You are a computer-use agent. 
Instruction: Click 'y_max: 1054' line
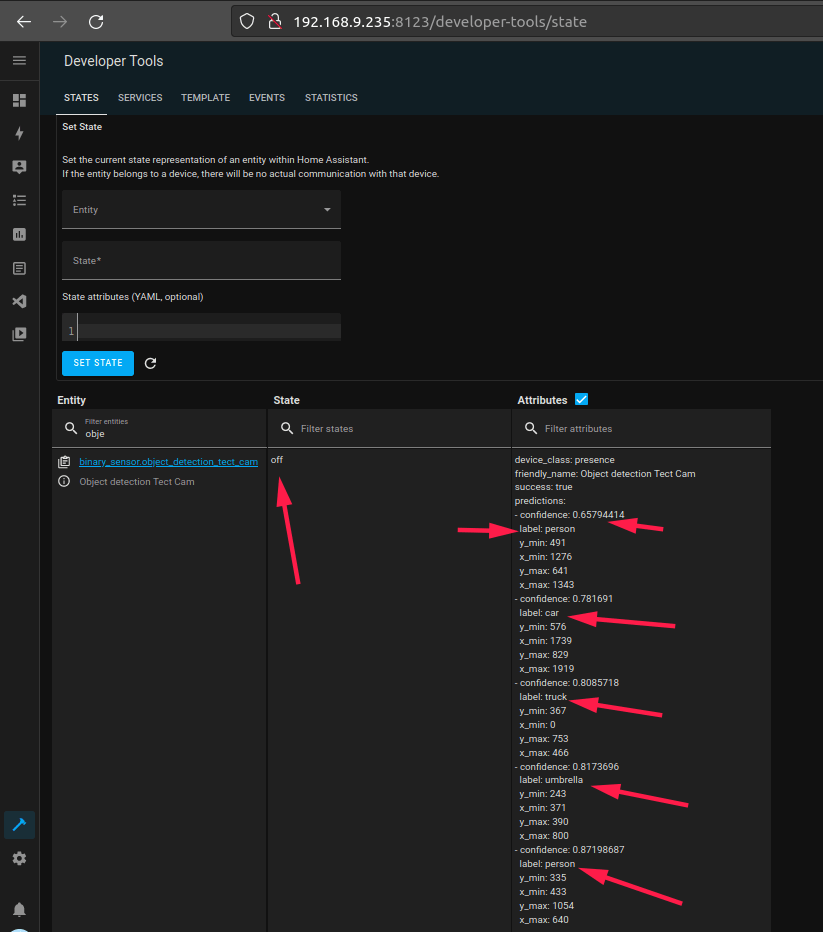point(547,906)
